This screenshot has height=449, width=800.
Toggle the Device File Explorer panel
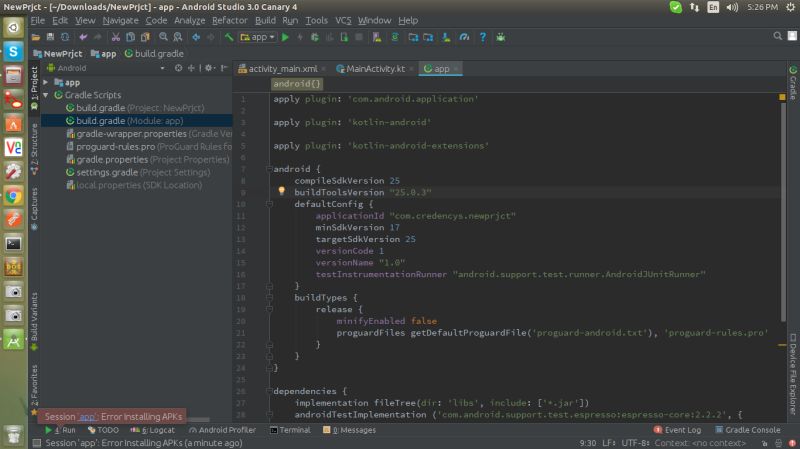click(793, 373)
